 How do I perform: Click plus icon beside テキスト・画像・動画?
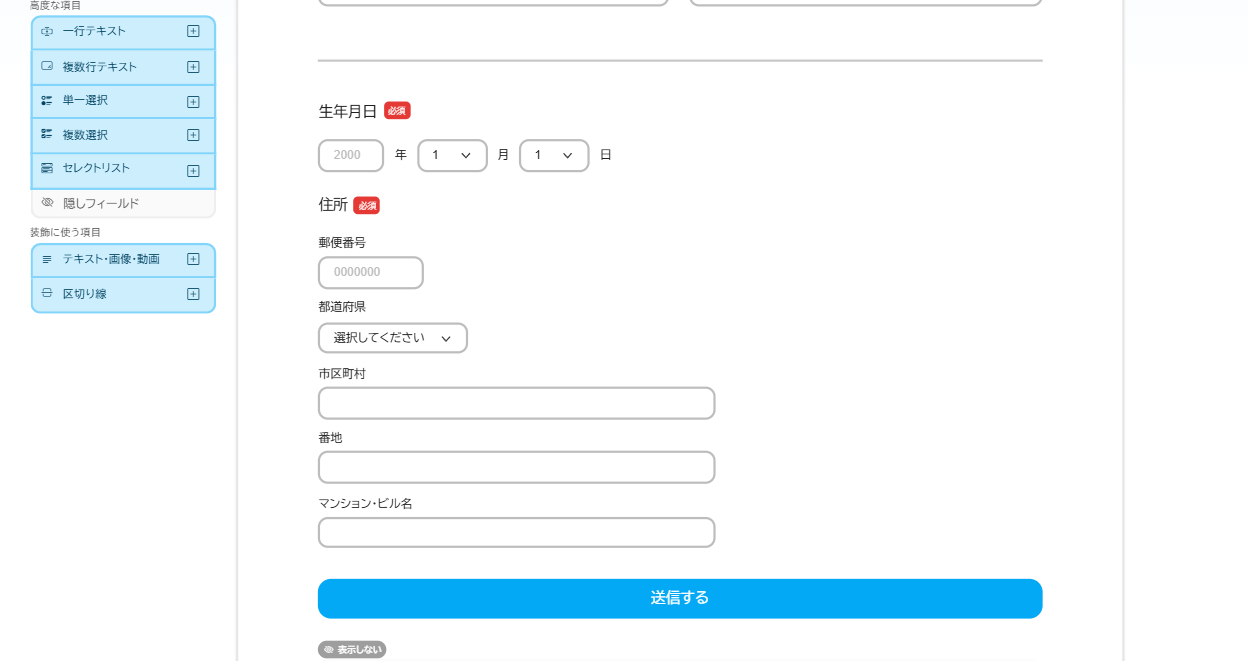193,259
